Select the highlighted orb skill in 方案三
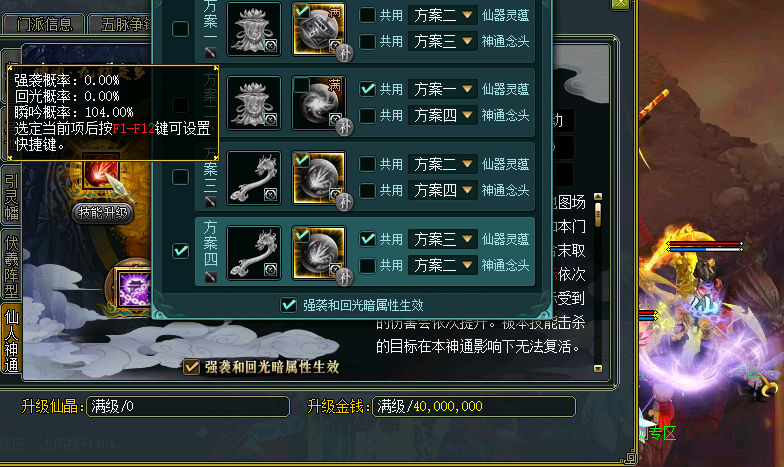Image resolution: width=784 pixels, height=467 pixels. [x=319, y=178]
